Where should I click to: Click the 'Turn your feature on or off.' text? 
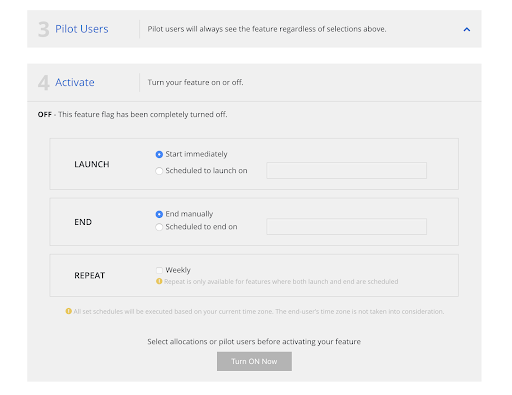click(x=195, y=82)
